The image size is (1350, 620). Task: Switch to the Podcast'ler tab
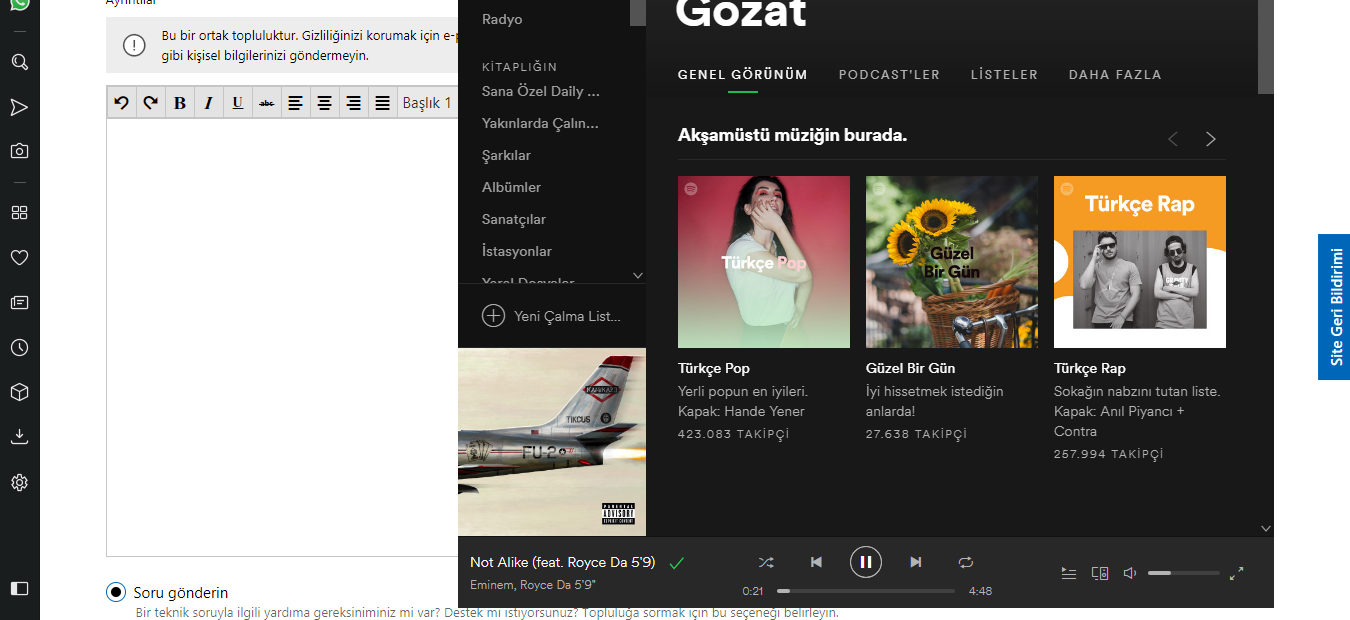(x=889, y=74)
